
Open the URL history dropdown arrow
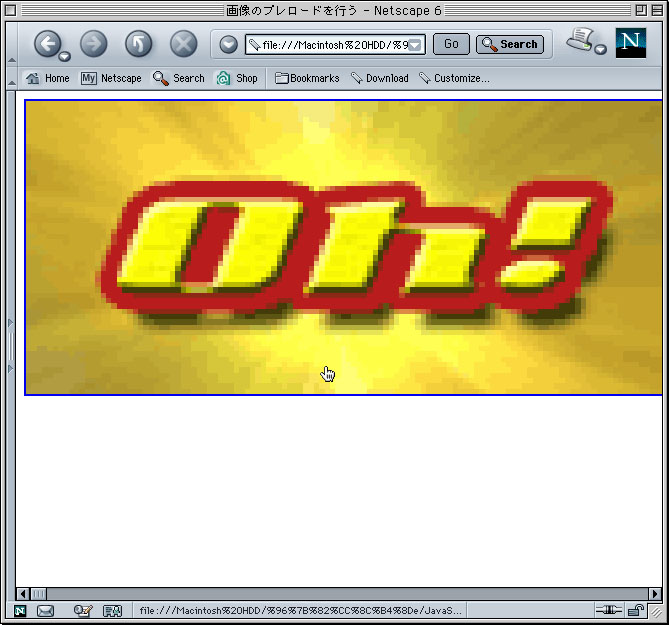pos(415,45)
